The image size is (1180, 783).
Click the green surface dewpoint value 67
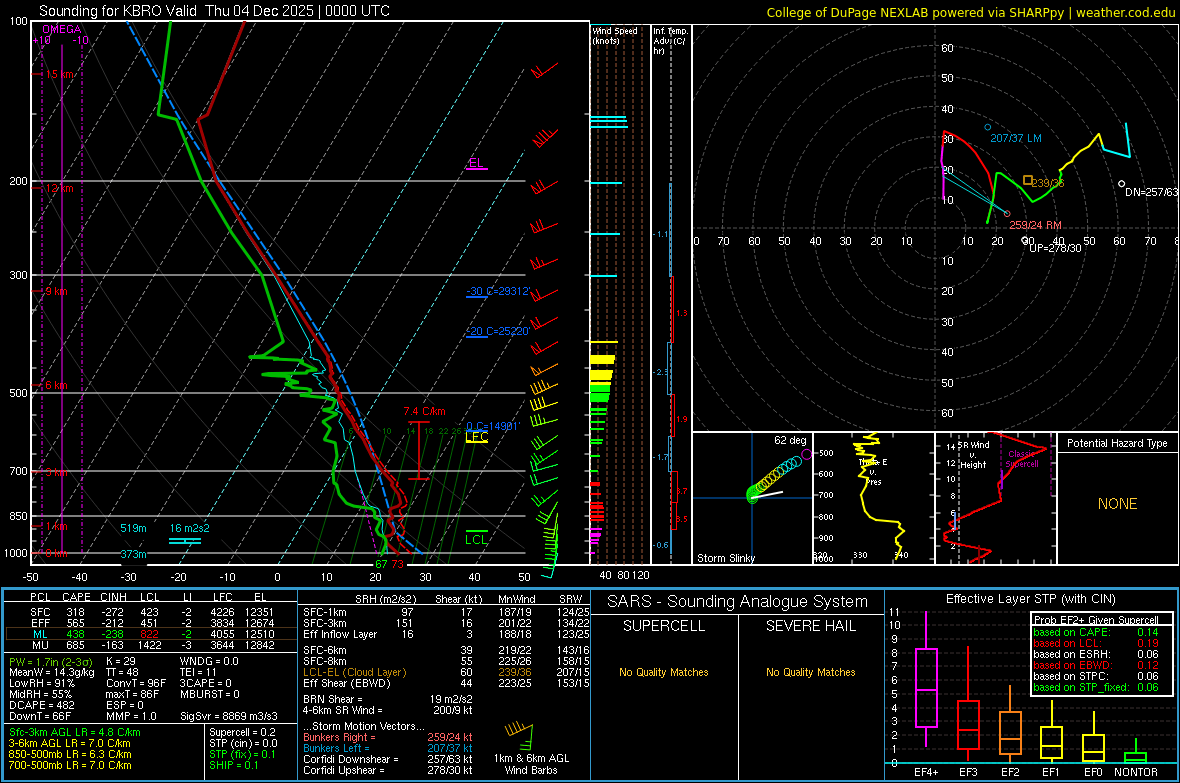[x=382, y=564]
